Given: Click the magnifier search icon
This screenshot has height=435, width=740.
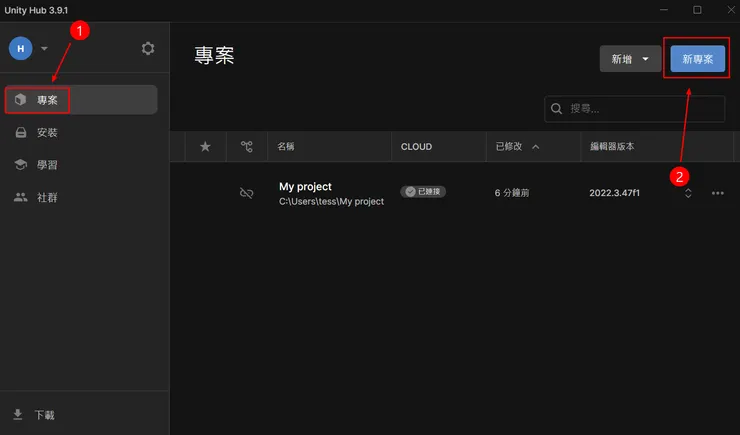Looking at the screenshot, I should pos(556,109).
